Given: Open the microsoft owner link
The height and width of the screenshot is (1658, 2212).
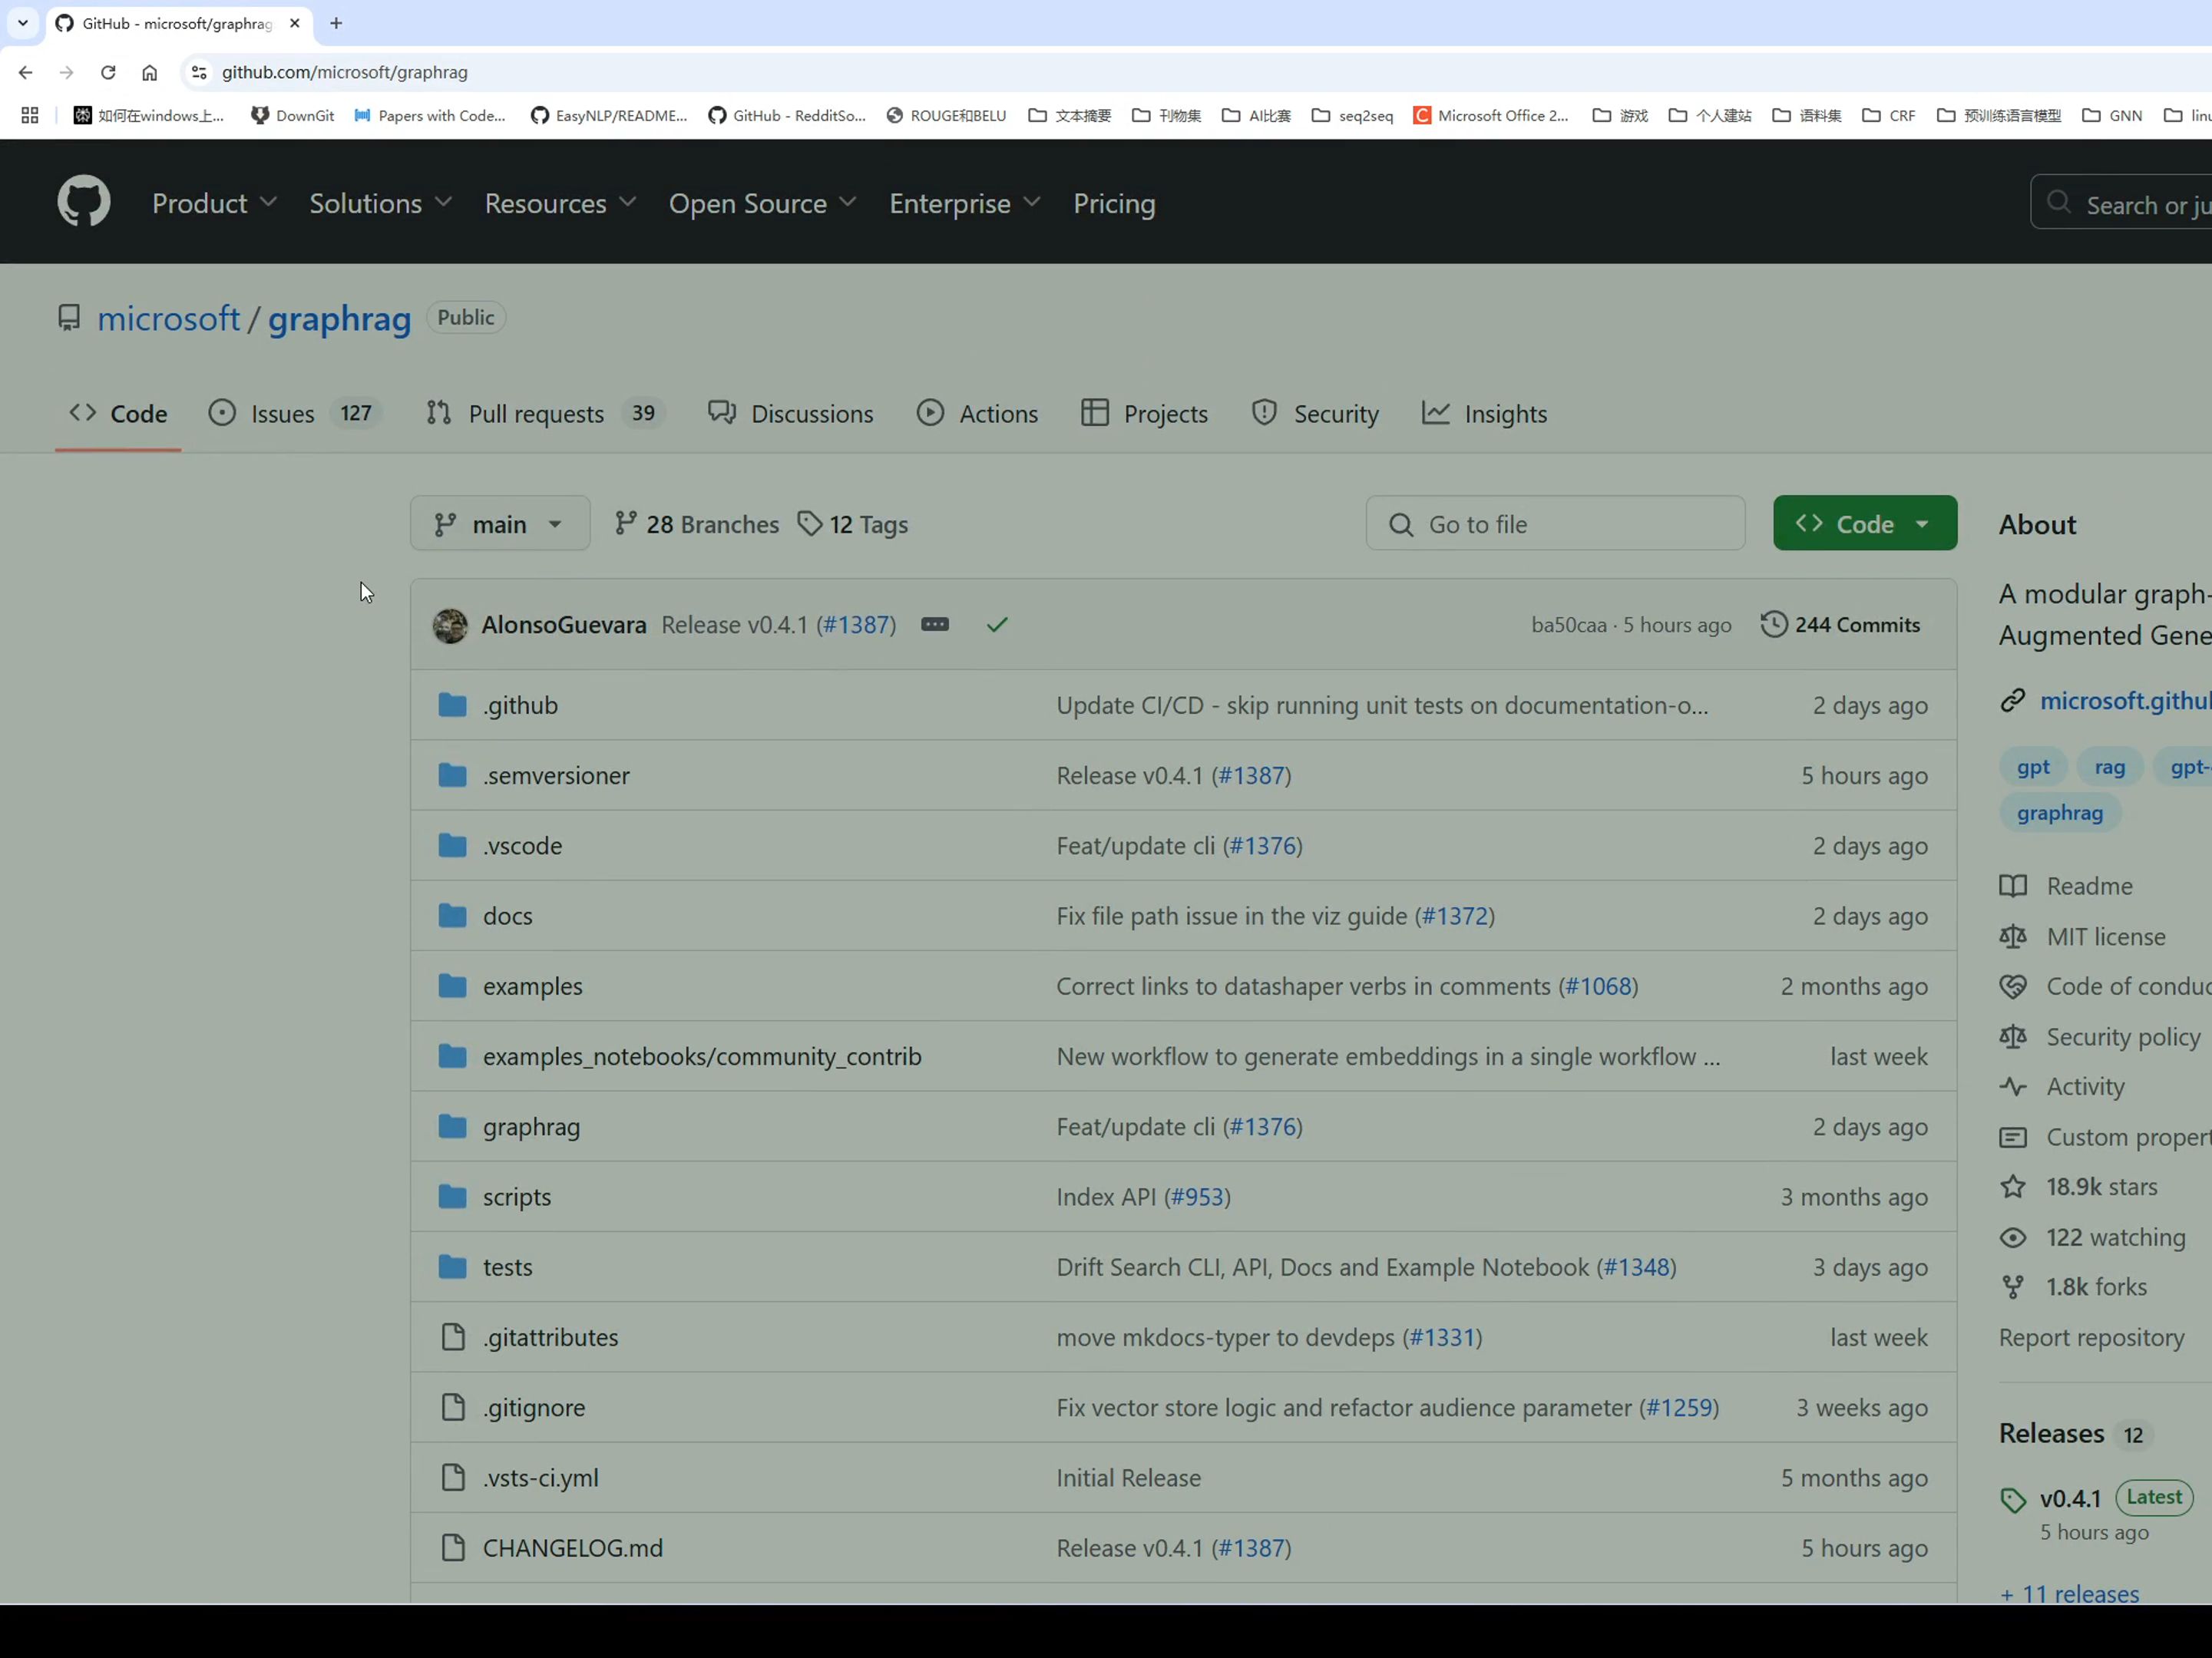Looking at the screenshot, I should coord(168,318).
